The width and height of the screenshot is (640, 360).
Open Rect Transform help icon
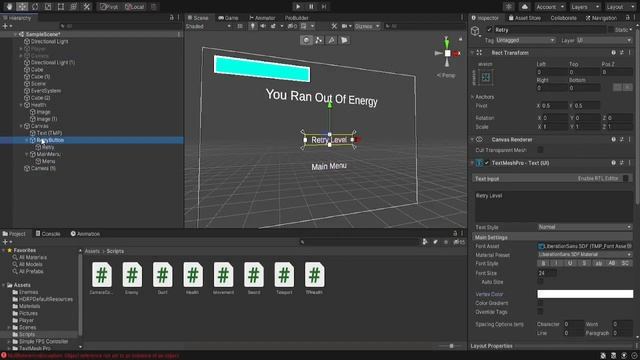[613, 53]
